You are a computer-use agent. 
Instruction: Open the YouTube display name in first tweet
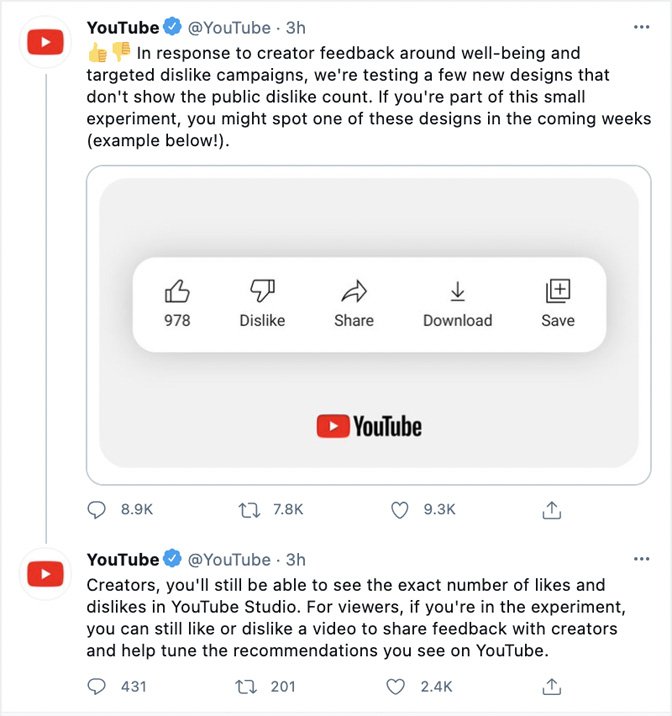(x=123, y=28)
